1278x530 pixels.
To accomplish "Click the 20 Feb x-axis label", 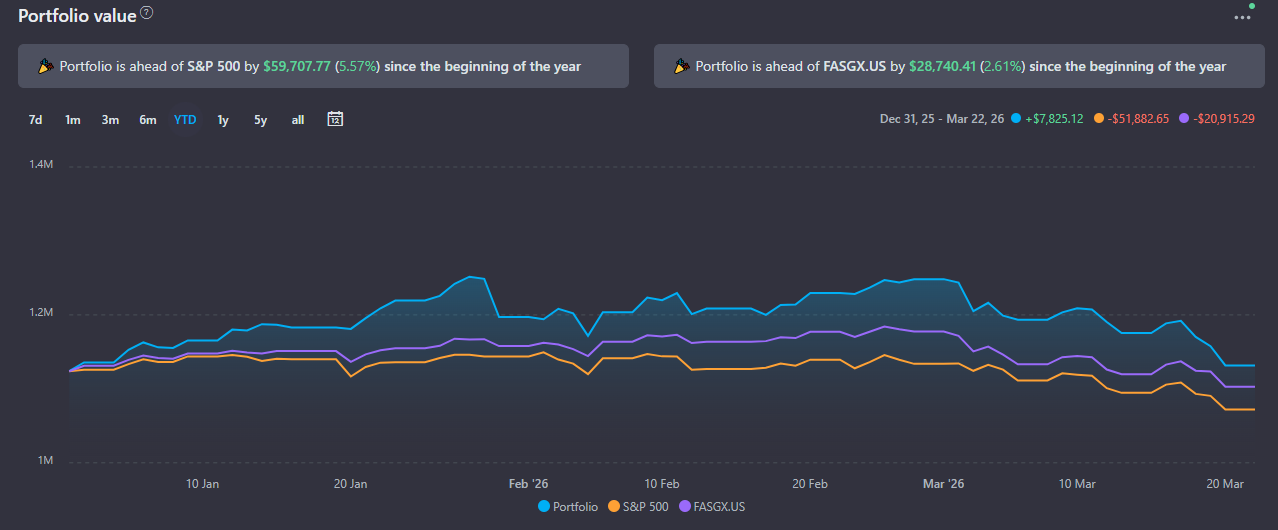I will point(810,484).
